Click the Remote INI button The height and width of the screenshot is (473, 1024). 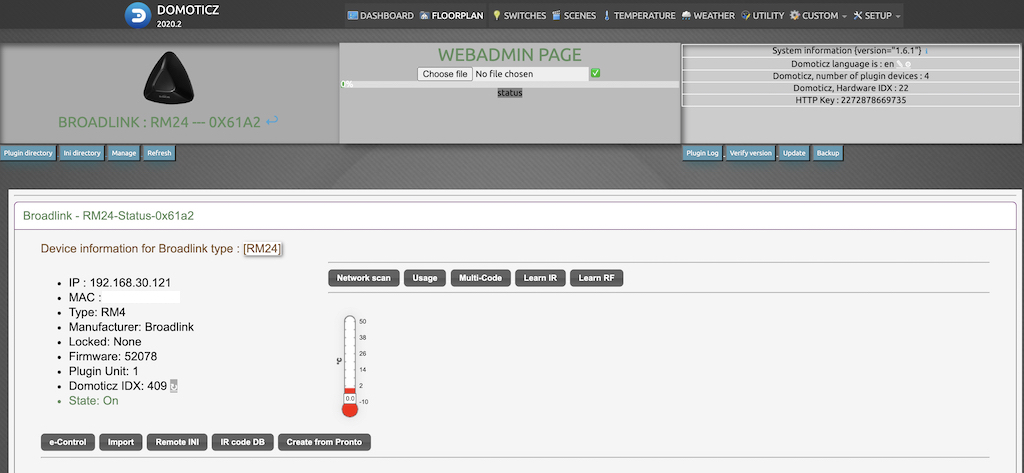tap(177, 442)
